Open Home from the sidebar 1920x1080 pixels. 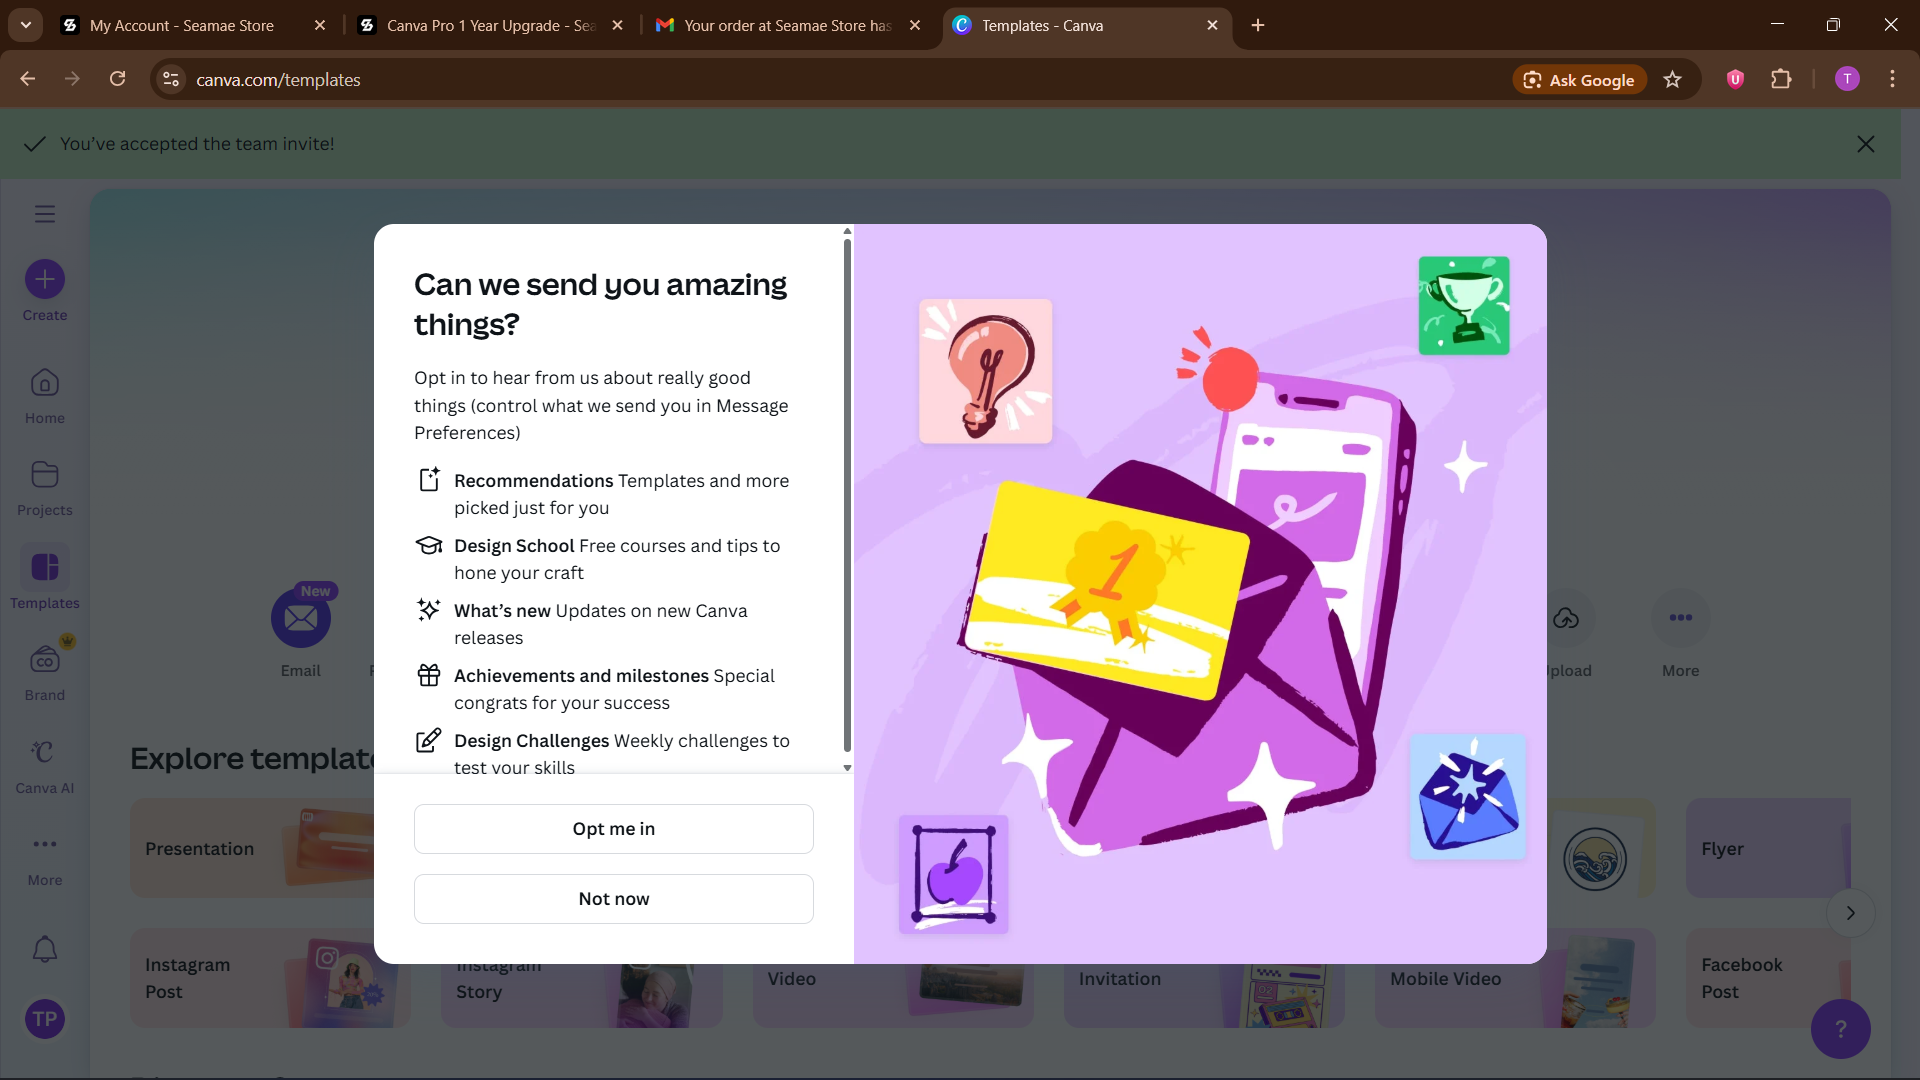pos(45,384)
